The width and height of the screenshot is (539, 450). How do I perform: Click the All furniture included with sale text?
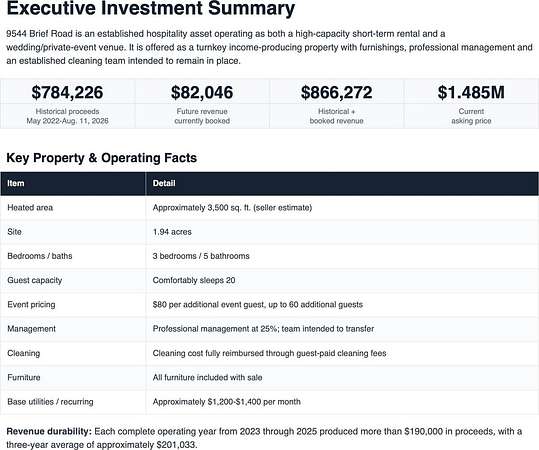point(207,377)
